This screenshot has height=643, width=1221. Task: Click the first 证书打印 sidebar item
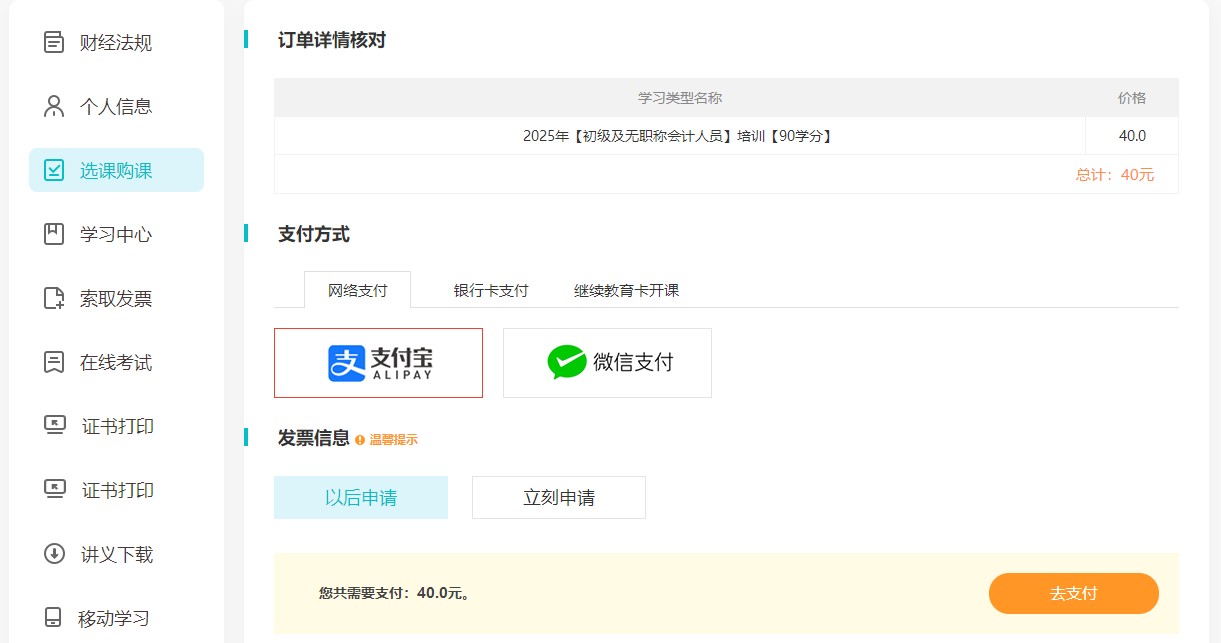tap(117, 426)
